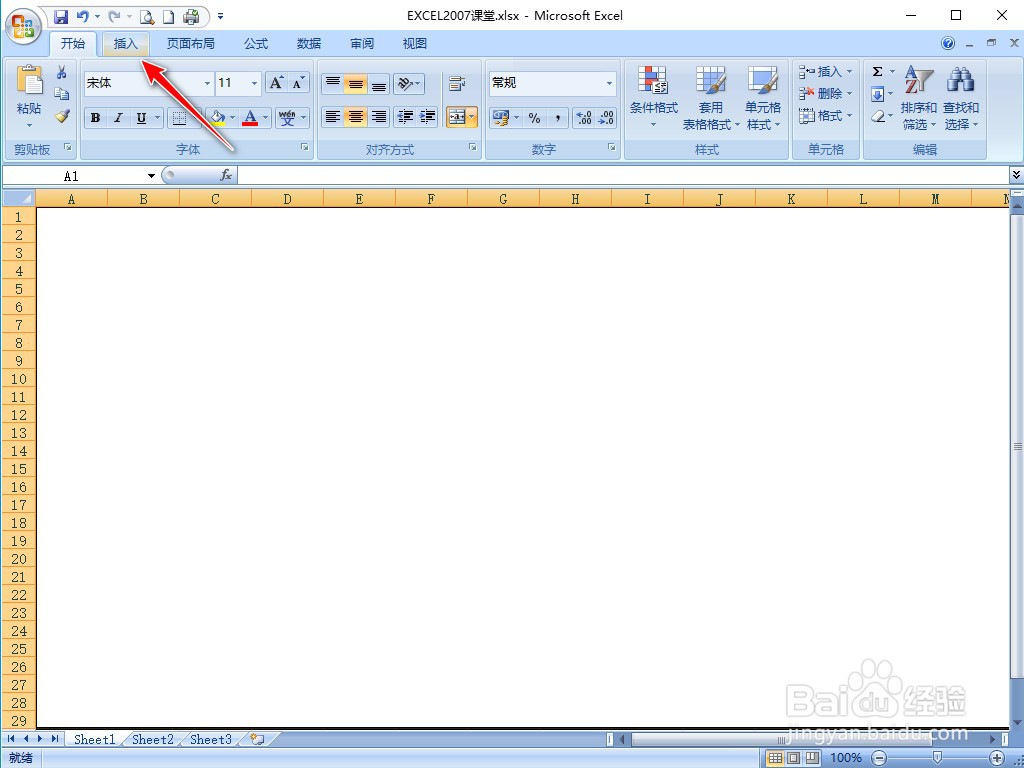Click the Save icon on quick access toolbar
1024x768 pixels.
[62, 16]
